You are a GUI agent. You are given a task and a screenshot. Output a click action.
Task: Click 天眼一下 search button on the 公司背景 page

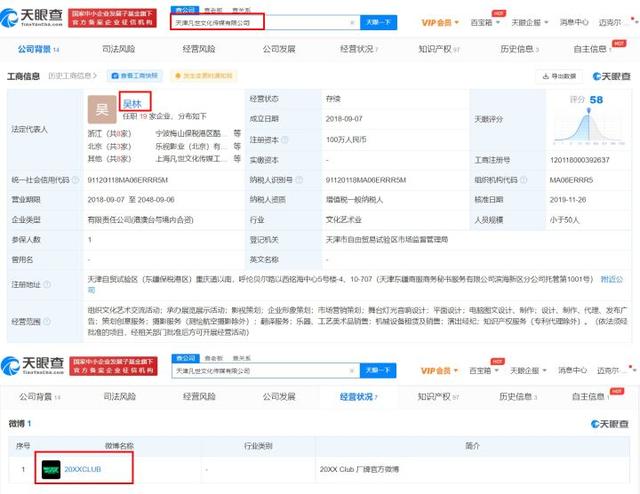click(378, 22)
